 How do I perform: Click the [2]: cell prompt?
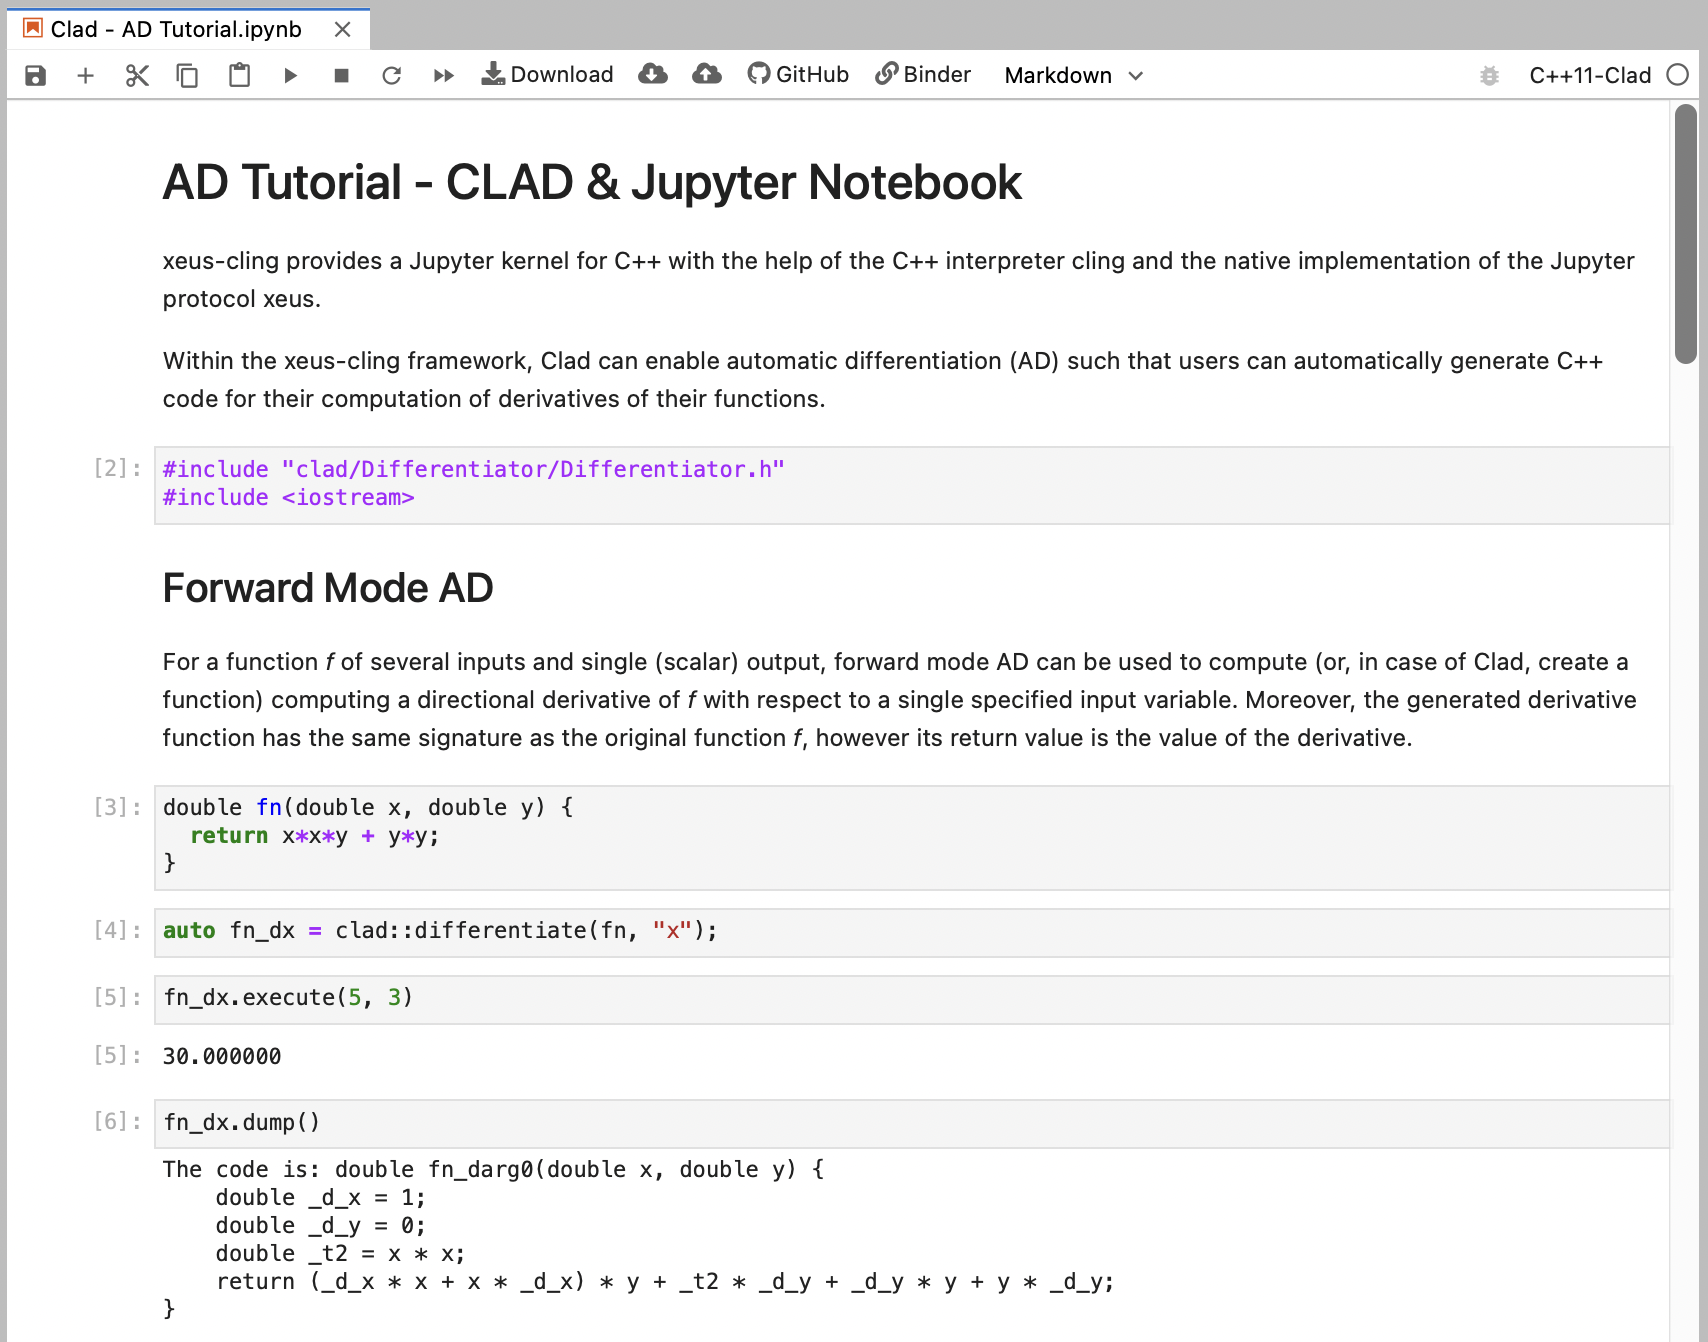coord(117,468)
